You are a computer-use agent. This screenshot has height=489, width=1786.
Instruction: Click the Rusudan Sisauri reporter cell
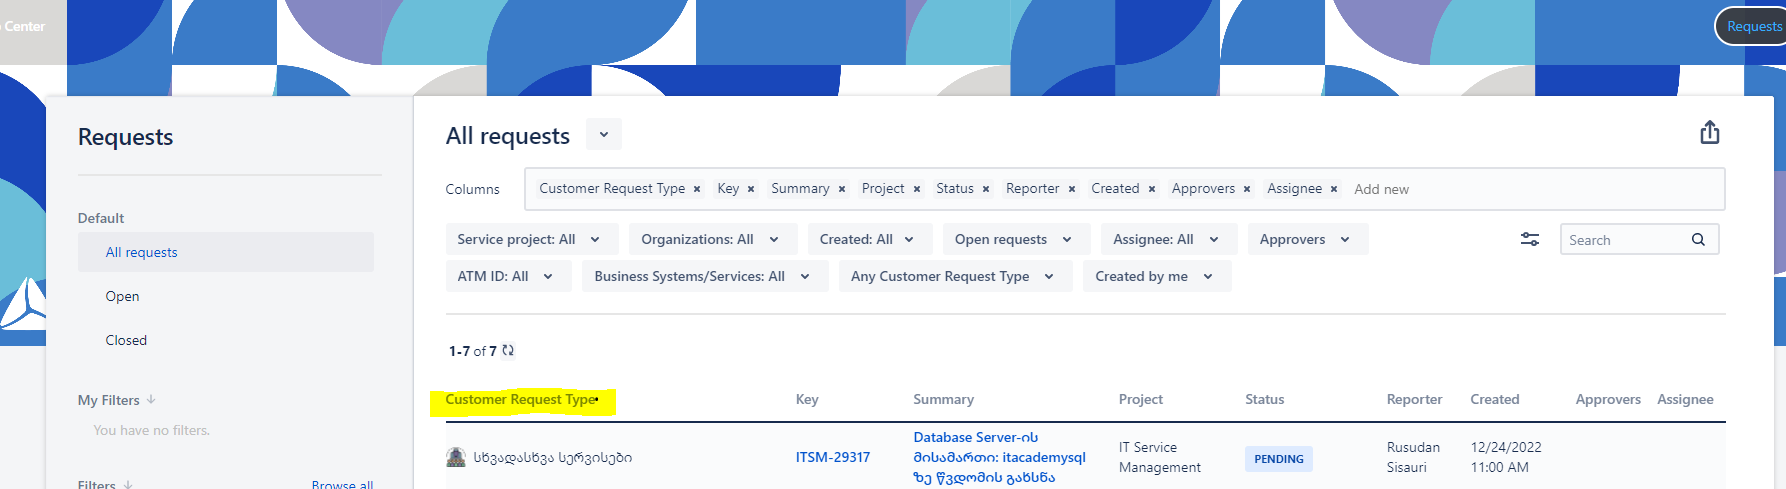1413,457
